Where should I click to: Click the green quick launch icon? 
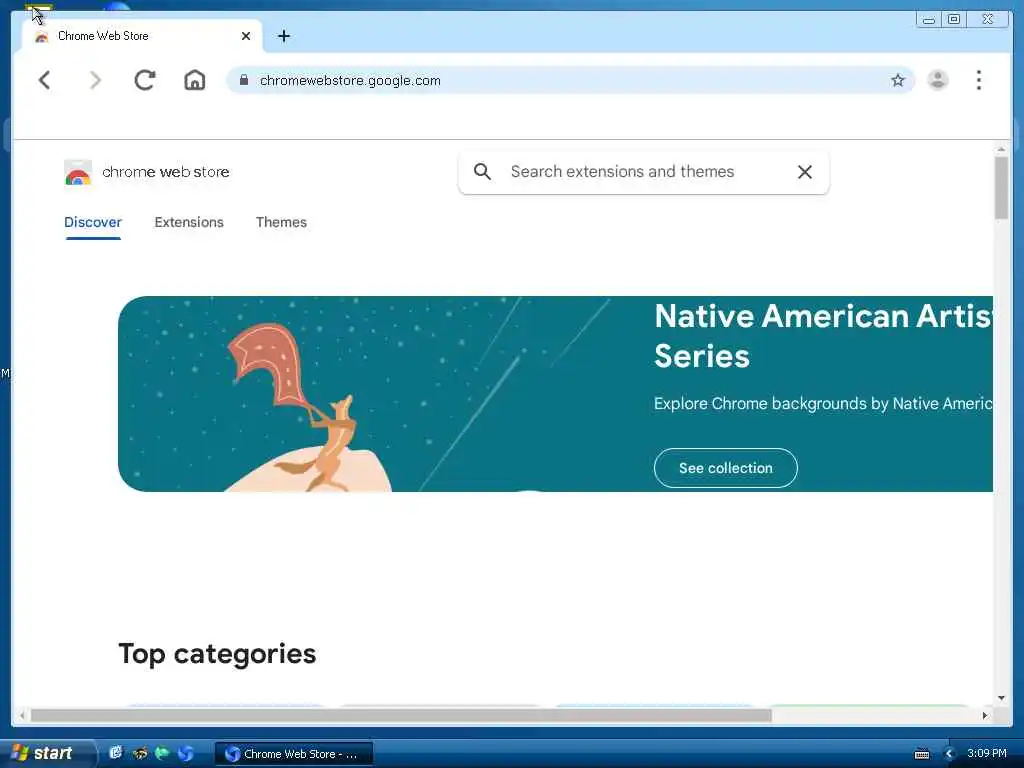pyautogui.click(x=162, y=753)
